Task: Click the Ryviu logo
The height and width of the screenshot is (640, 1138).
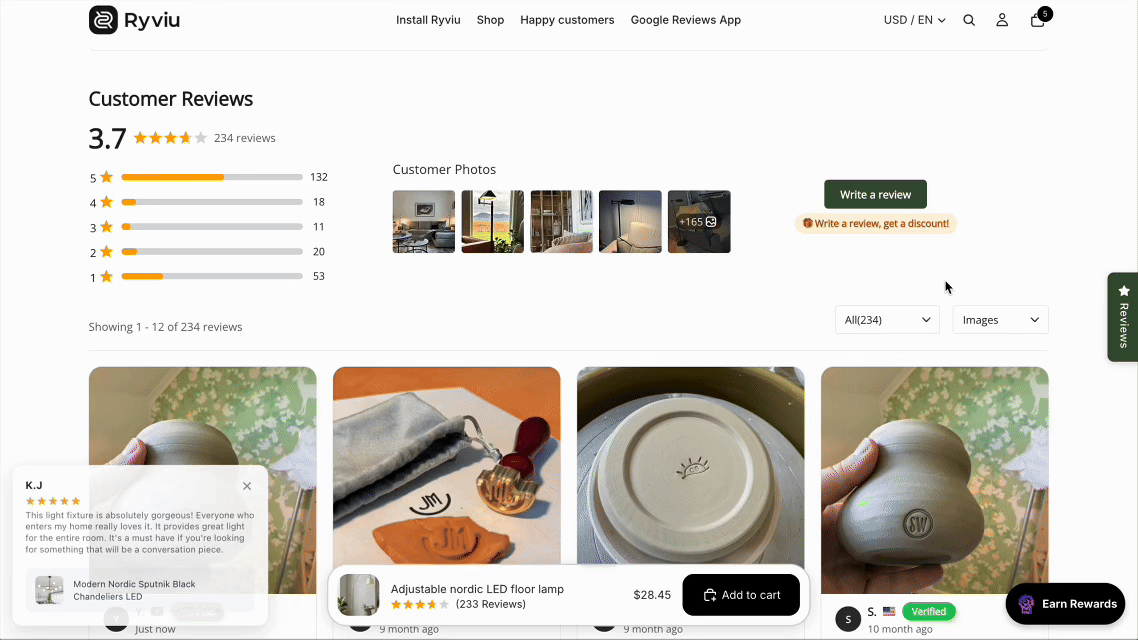Action: [x=134, y=20]
